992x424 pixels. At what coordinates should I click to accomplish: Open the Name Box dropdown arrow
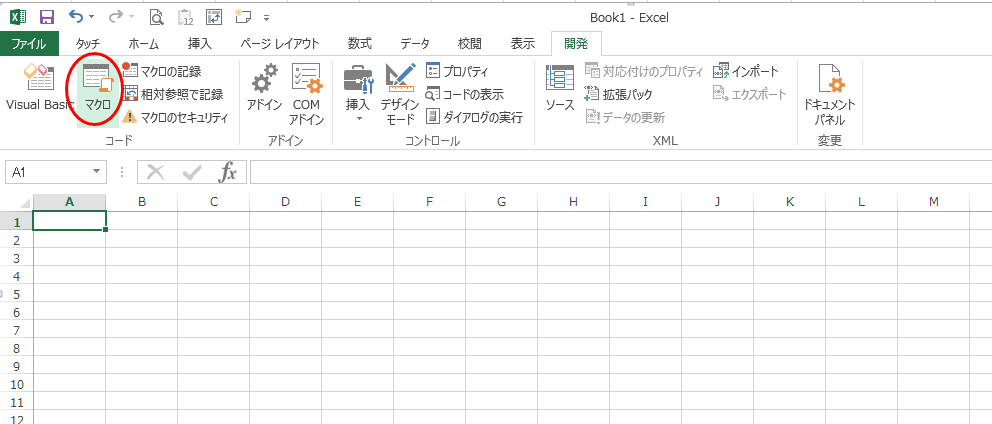coord(97,172)
